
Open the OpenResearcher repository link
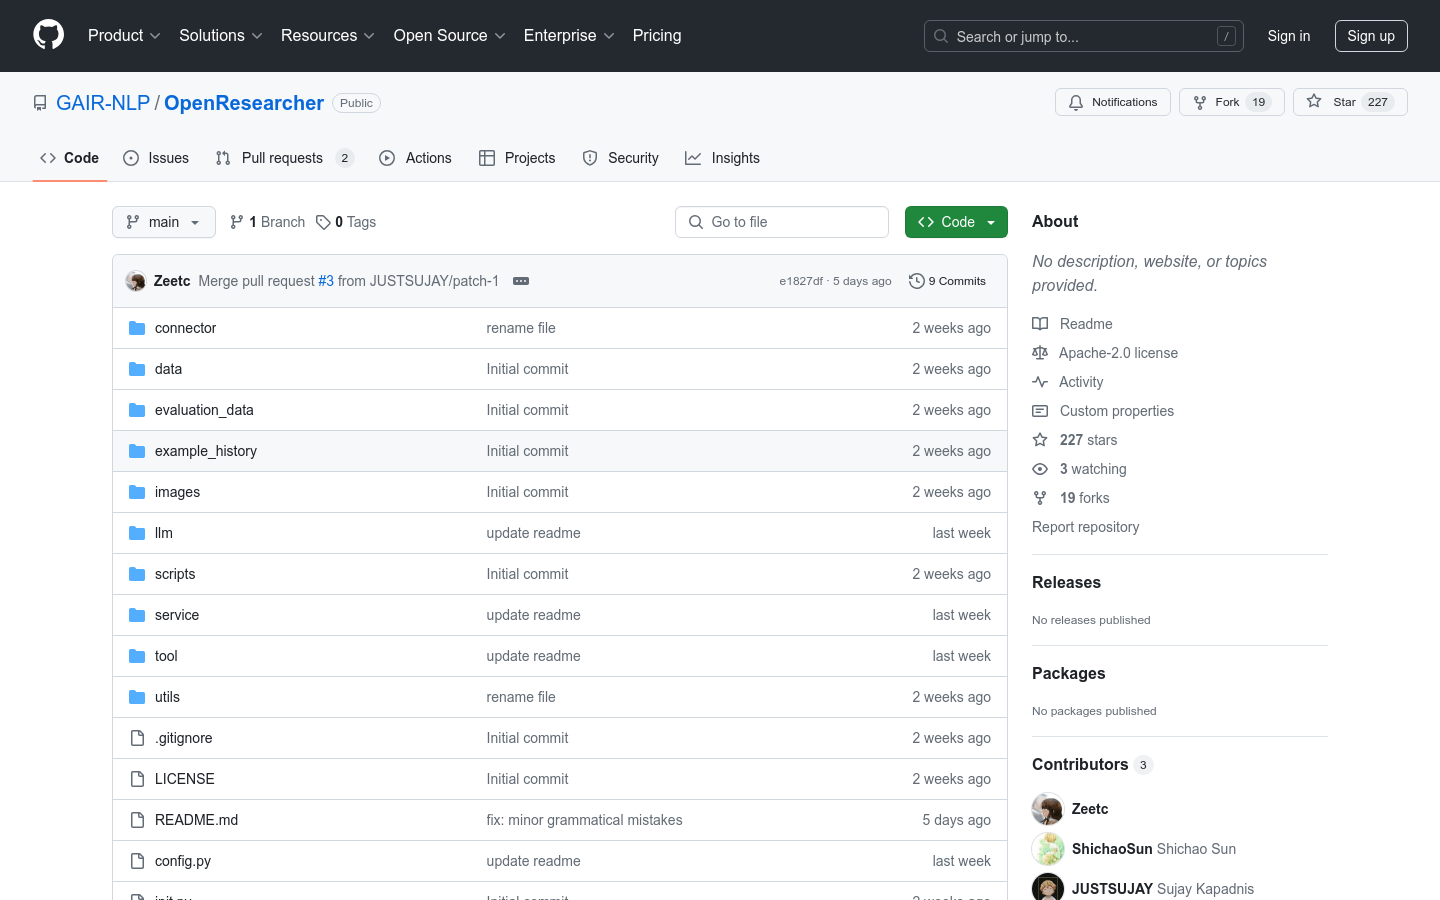[x=244, y=103]
